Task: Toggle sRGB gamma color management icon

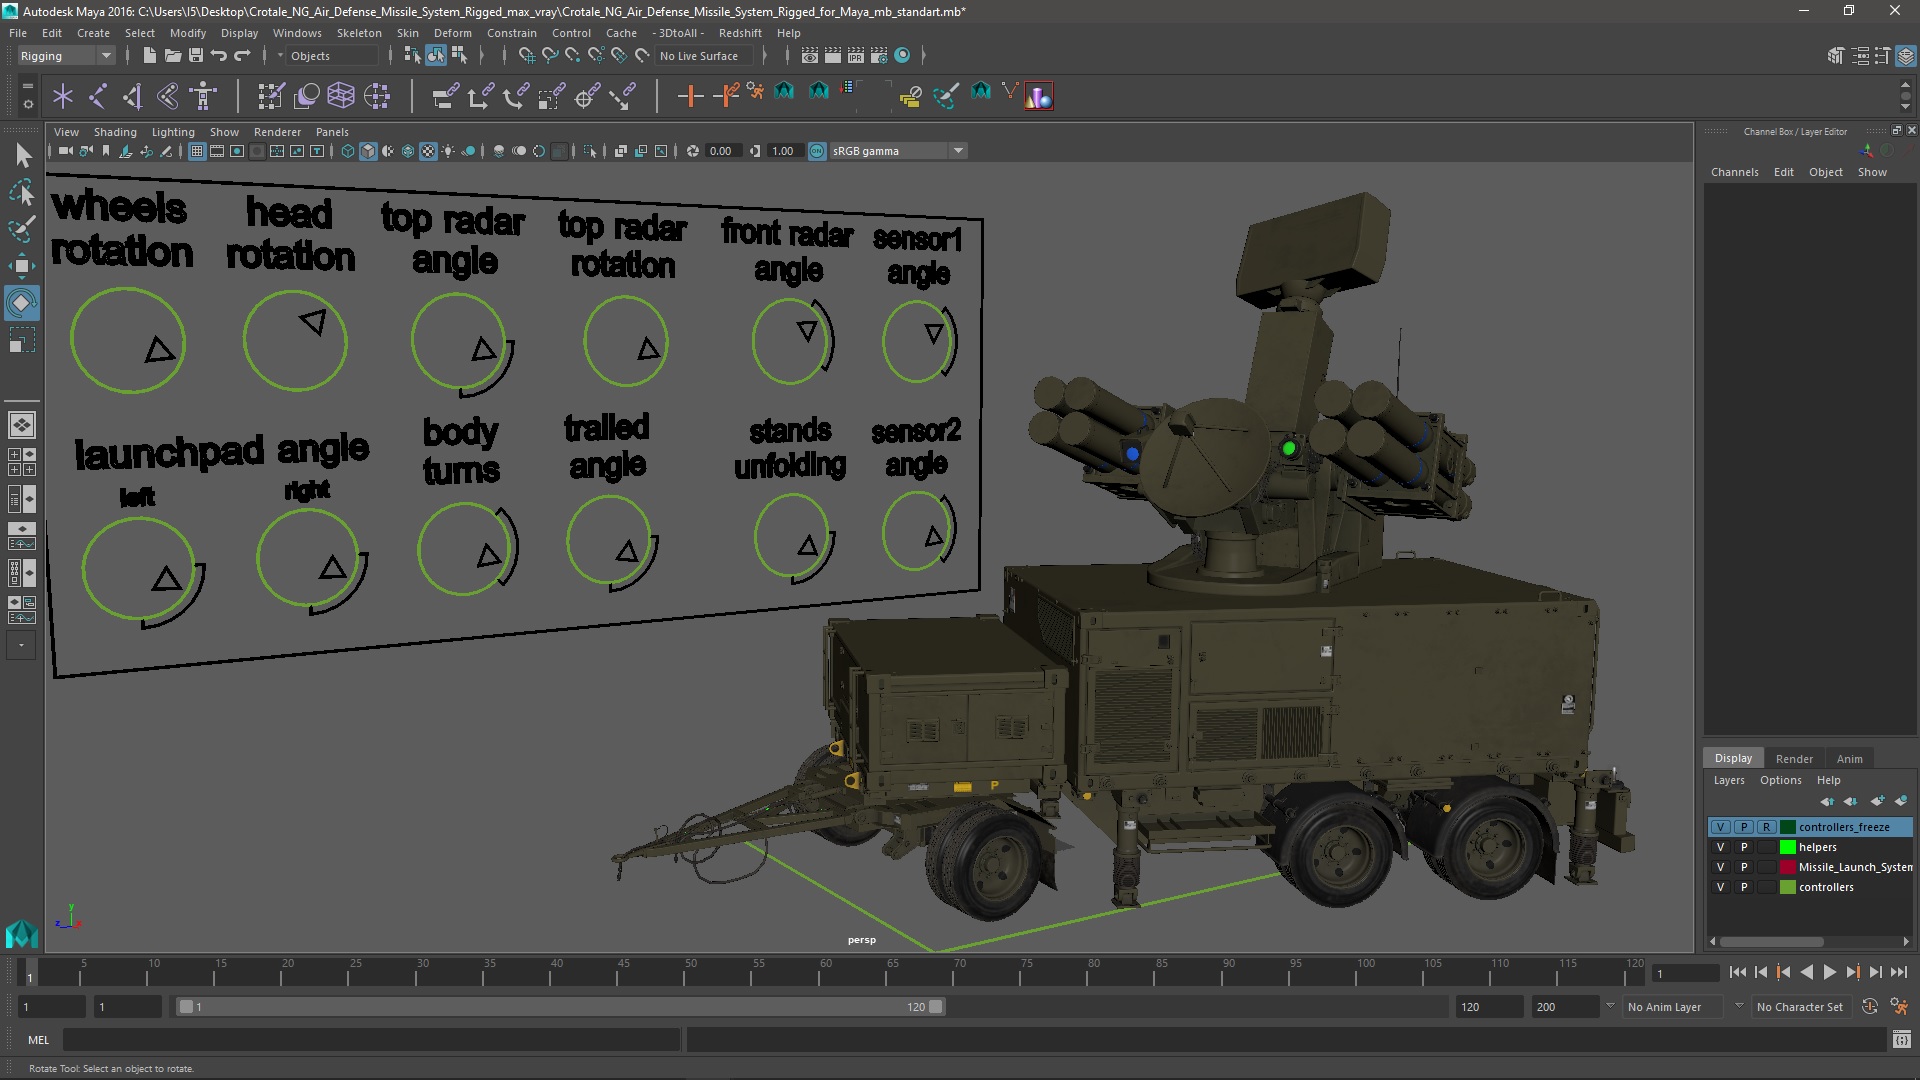Action: [817, 151]
